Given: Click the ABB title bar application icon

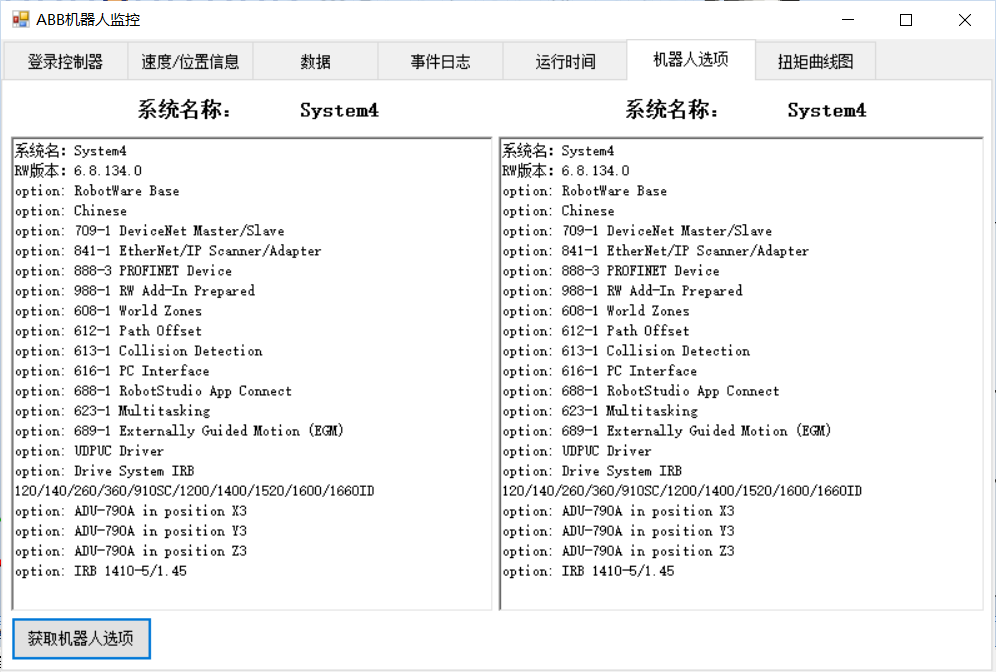Looking at the screenshot, I should coord(20,18).
